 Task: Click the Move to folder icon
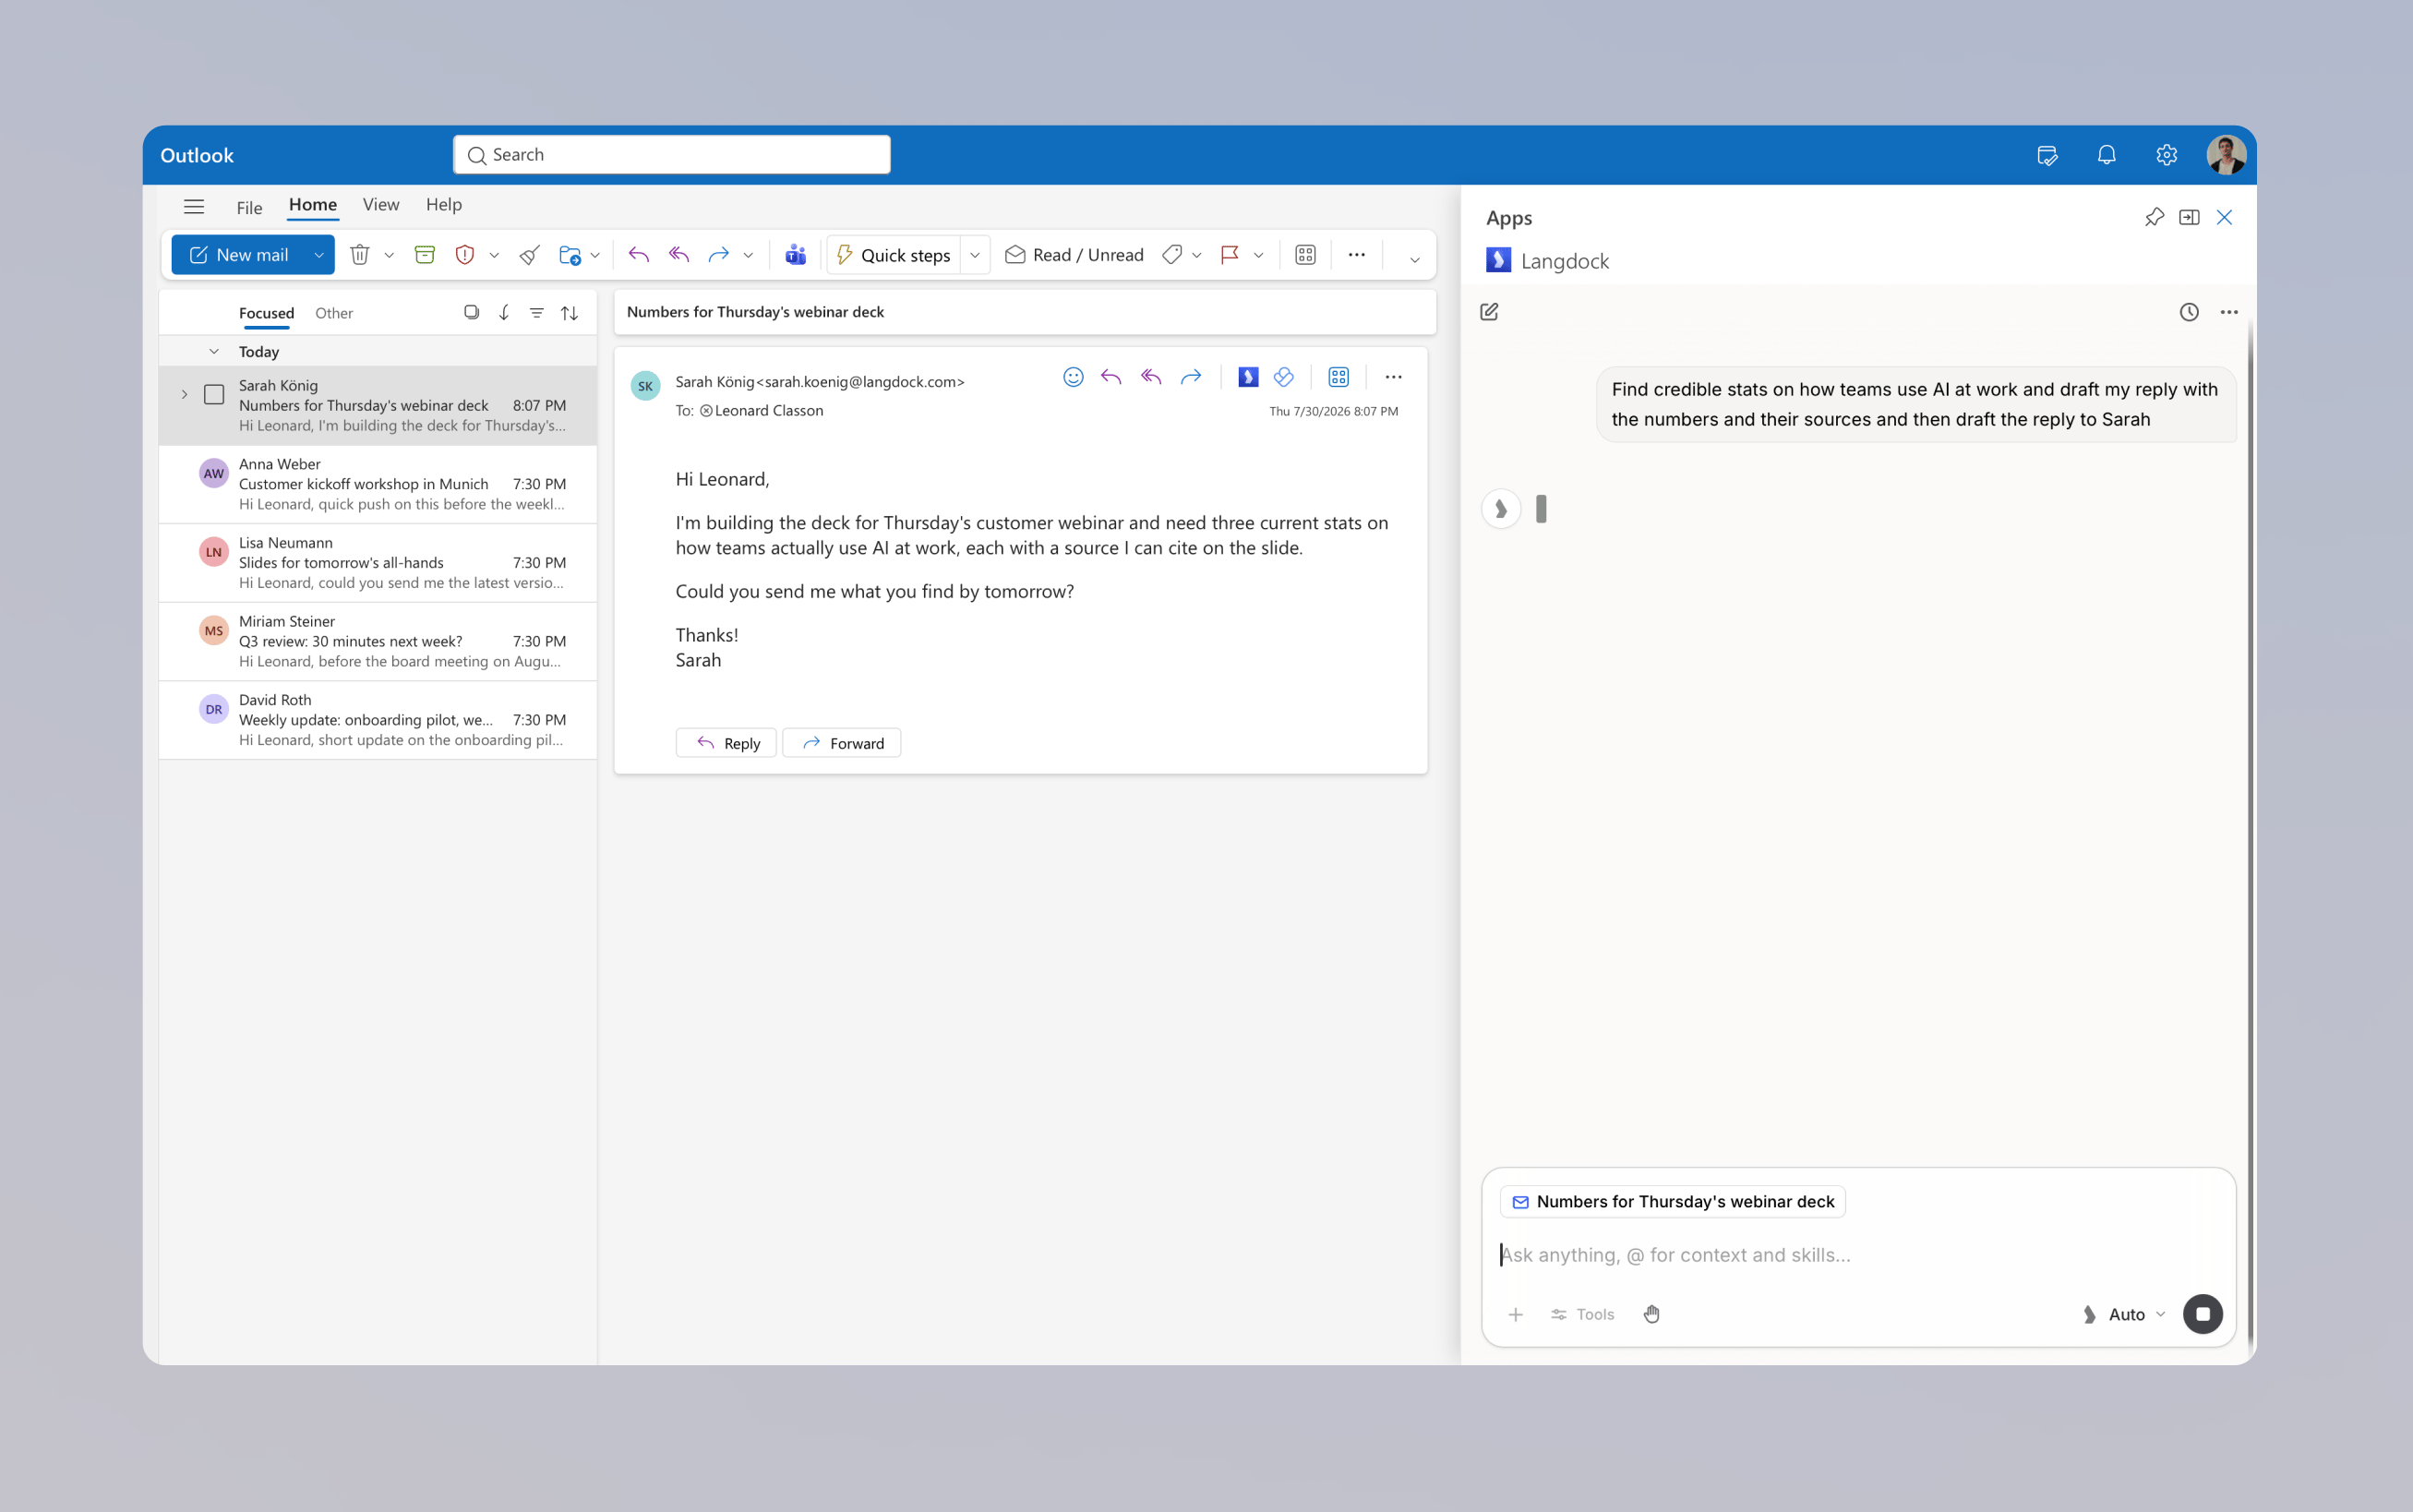tap(570, 255)
